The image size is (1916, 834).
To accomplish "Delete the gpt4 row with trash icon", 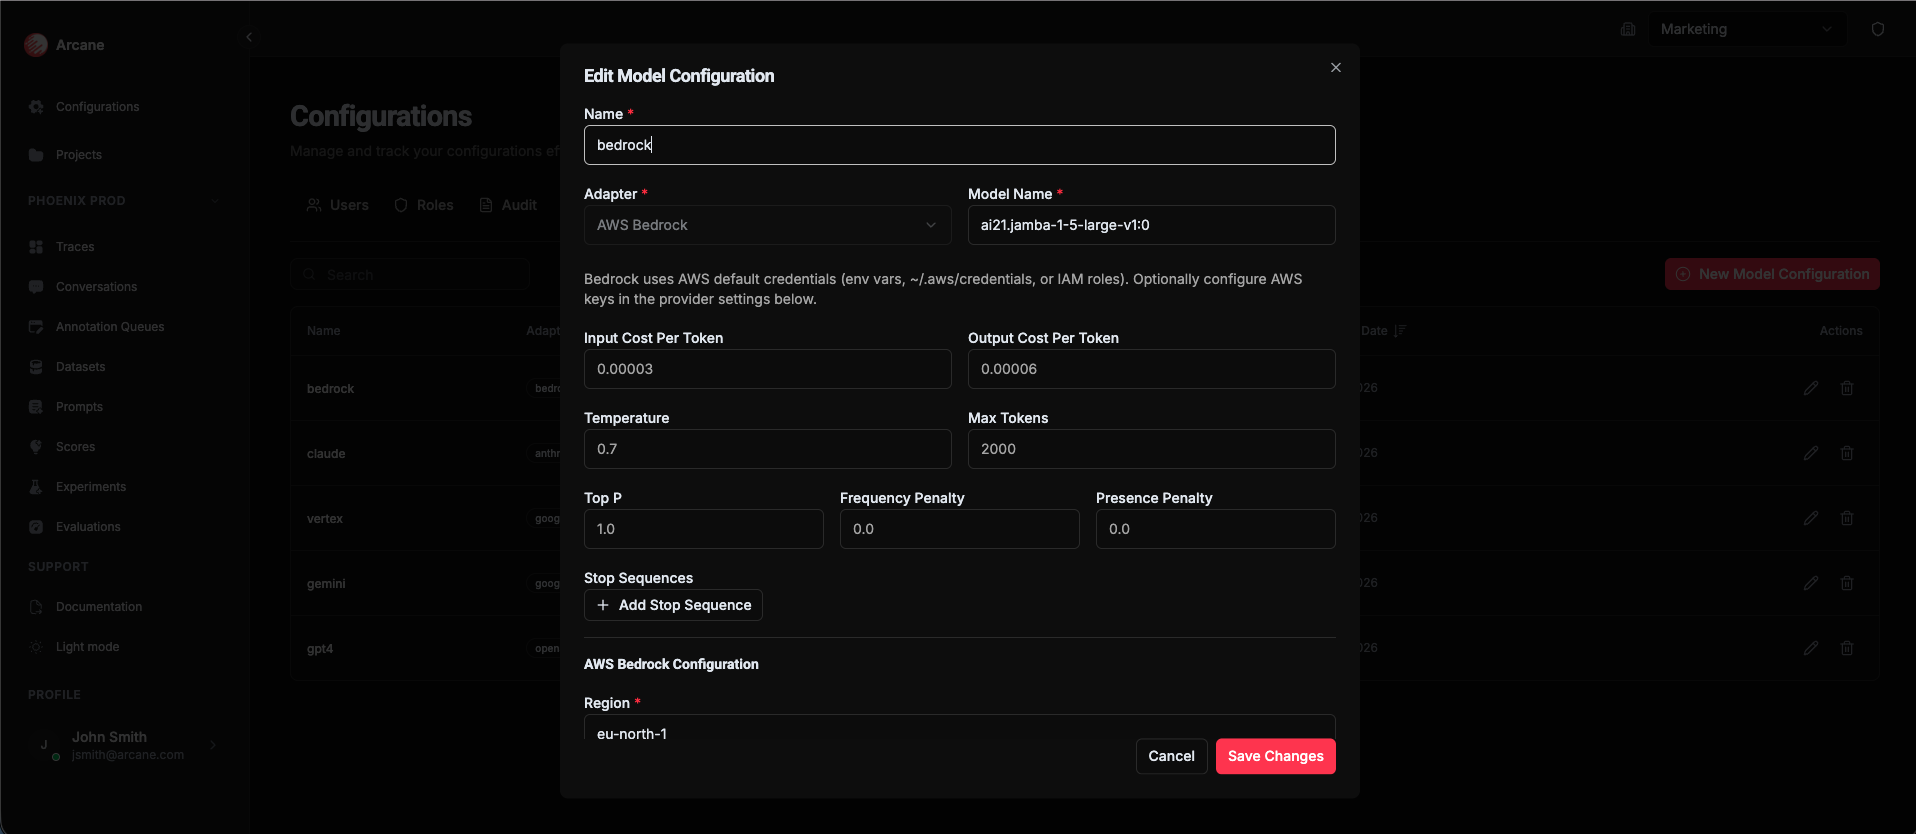I will point(1847,648).
